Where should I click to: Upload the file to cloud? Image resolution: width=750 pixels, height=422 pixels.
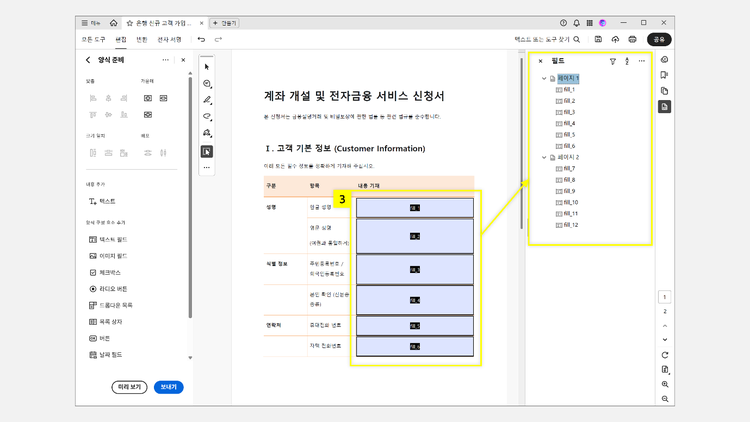click(x=615, y=39)
